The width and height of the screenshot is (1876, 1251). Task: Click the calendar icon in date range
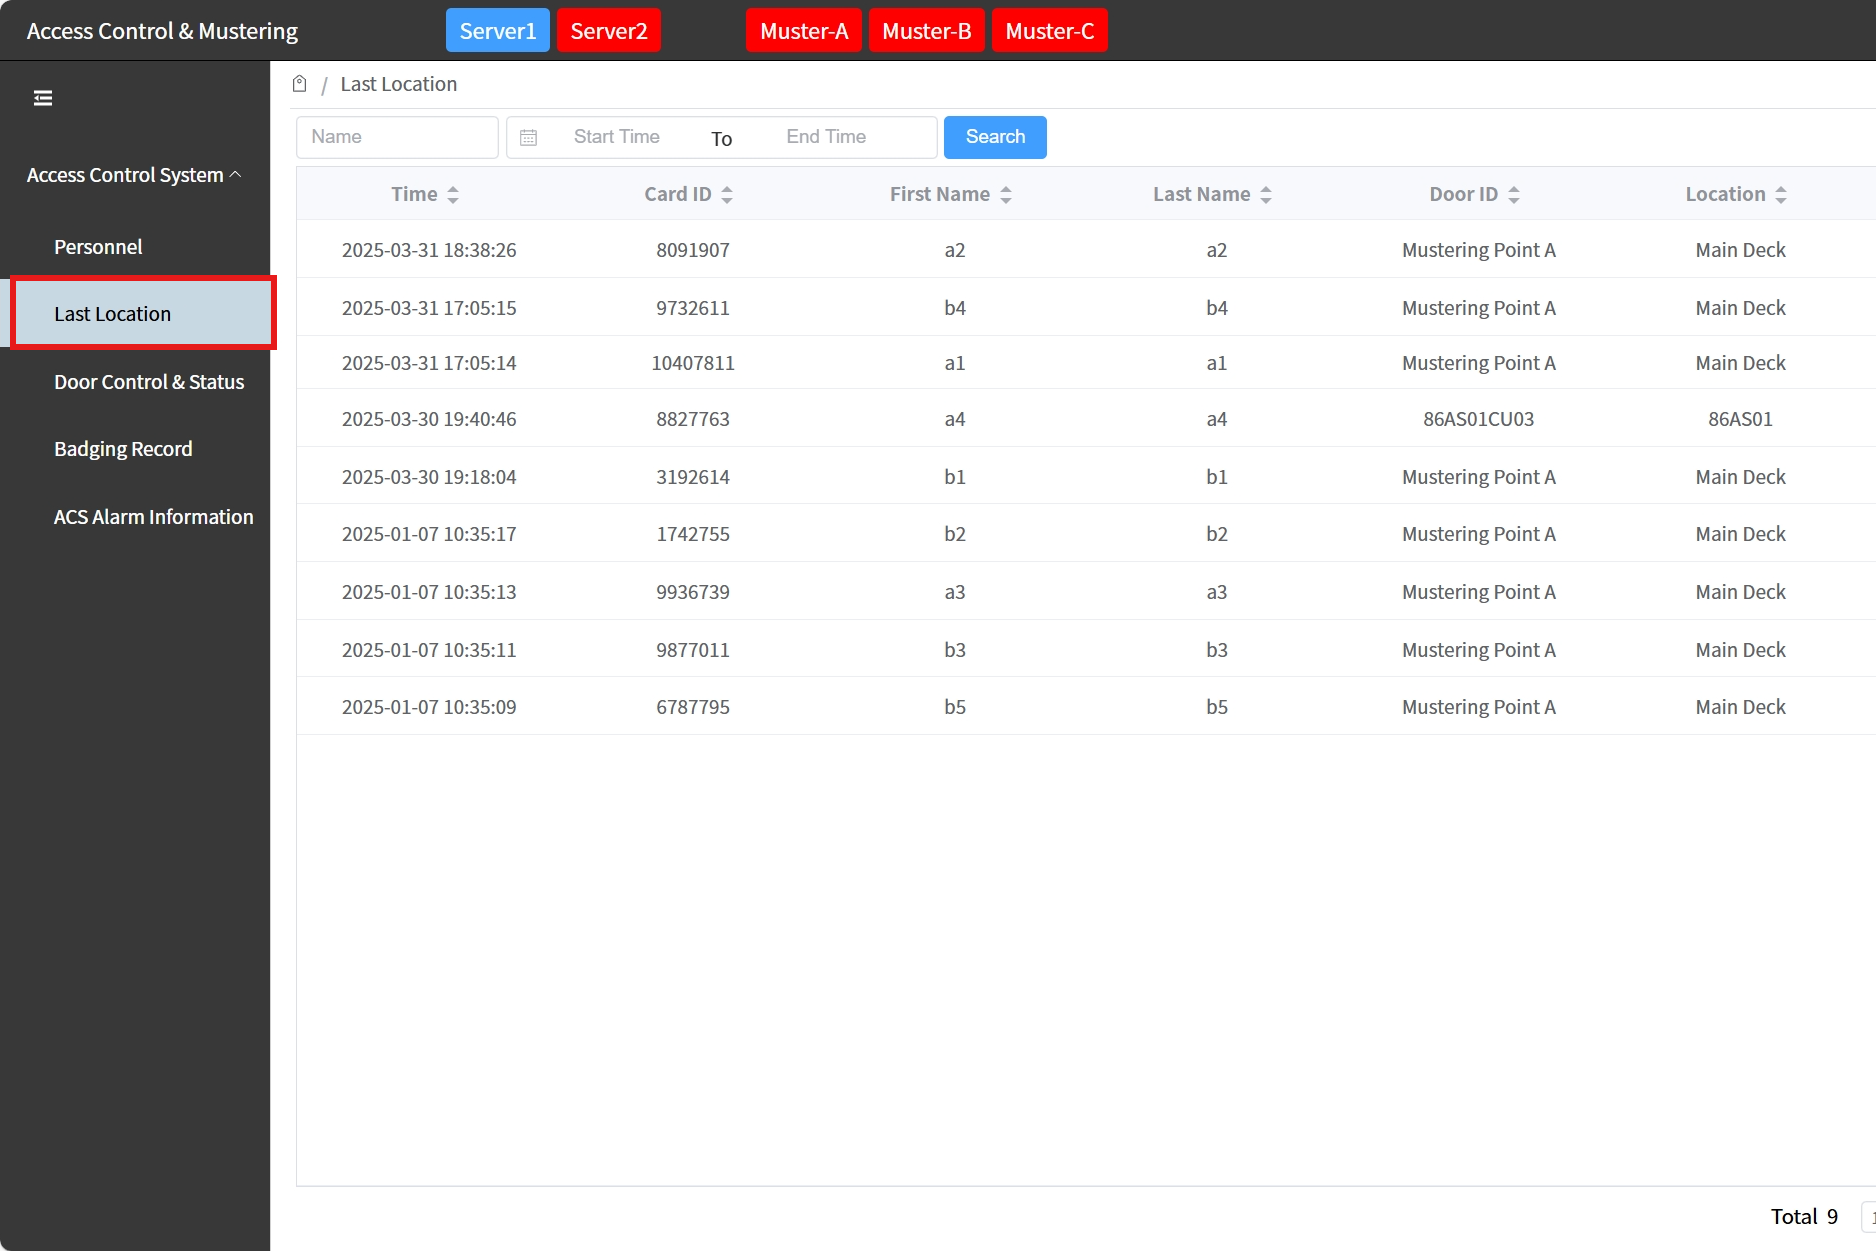coord(529,138)
